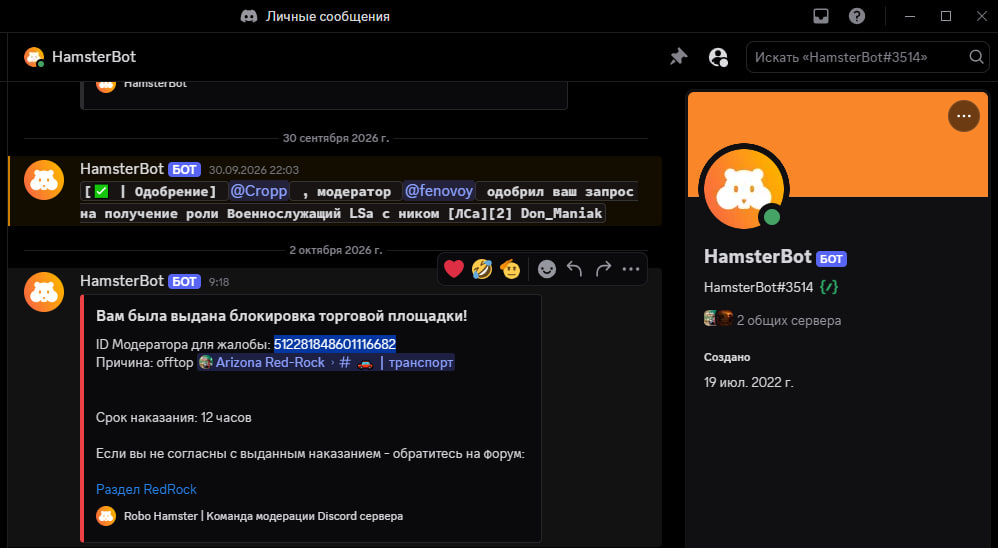
Task: Maximize the Discord window
Action: click(x=946, y=16)
